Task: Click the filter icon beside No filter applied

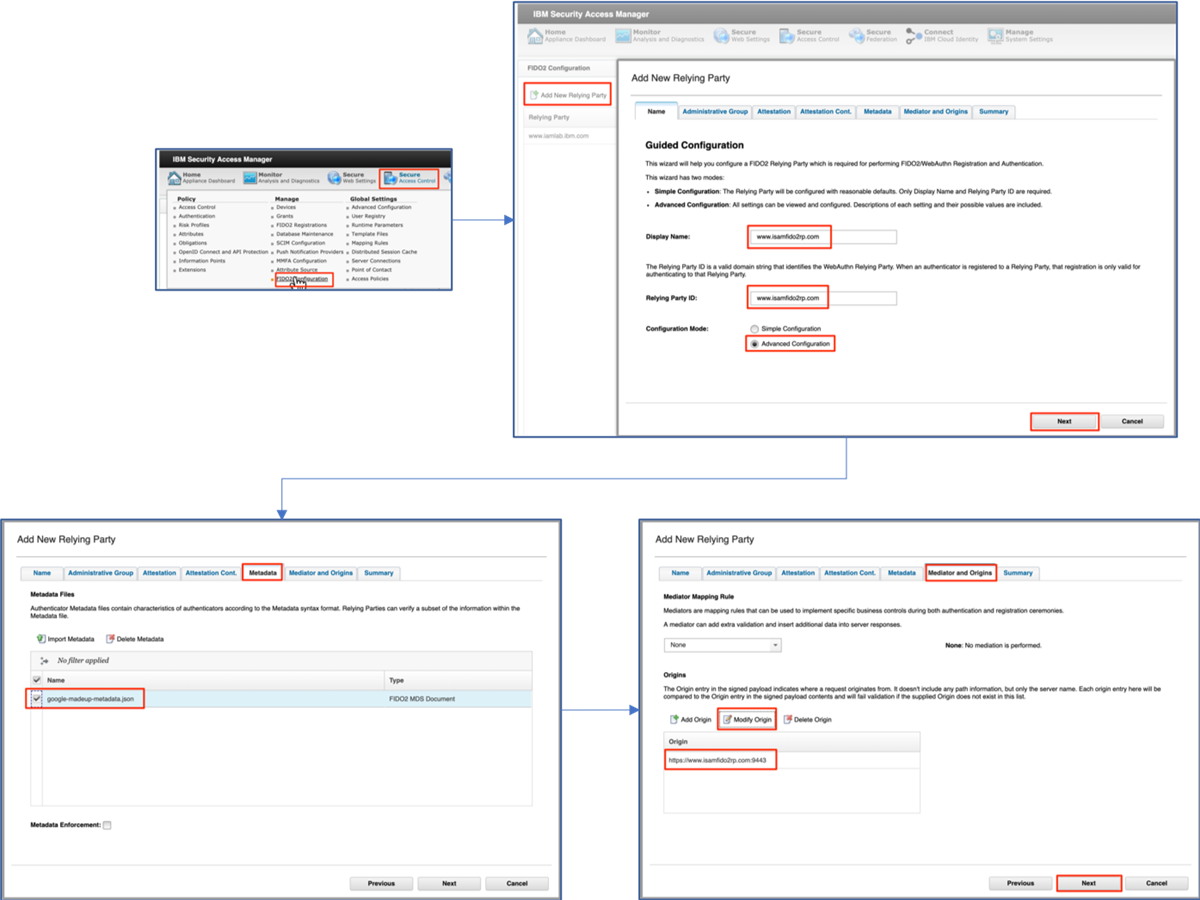Action: pos(44,661)
